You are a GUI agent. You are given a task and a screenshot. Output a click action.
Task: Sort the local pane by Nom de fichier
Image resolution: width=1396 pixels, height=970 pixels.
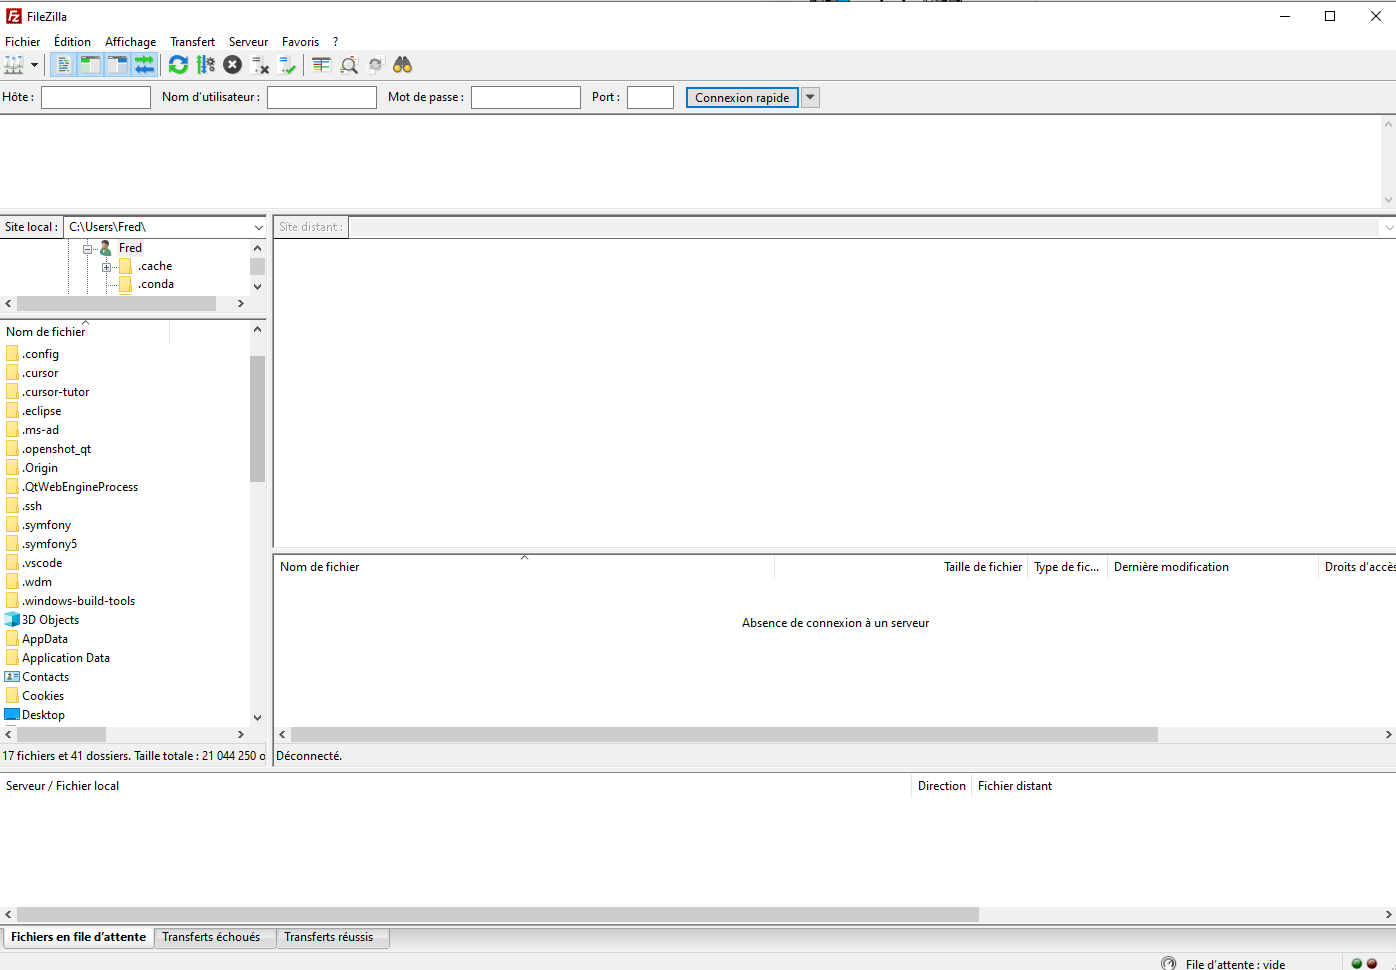coord(85,331)
